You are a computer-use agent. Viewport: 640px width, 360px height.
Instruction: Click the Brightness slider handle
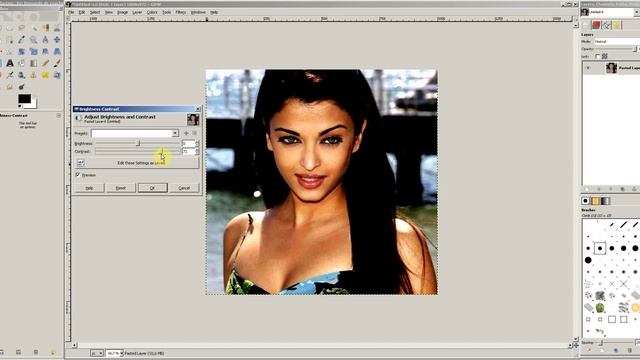click(138, 143)
